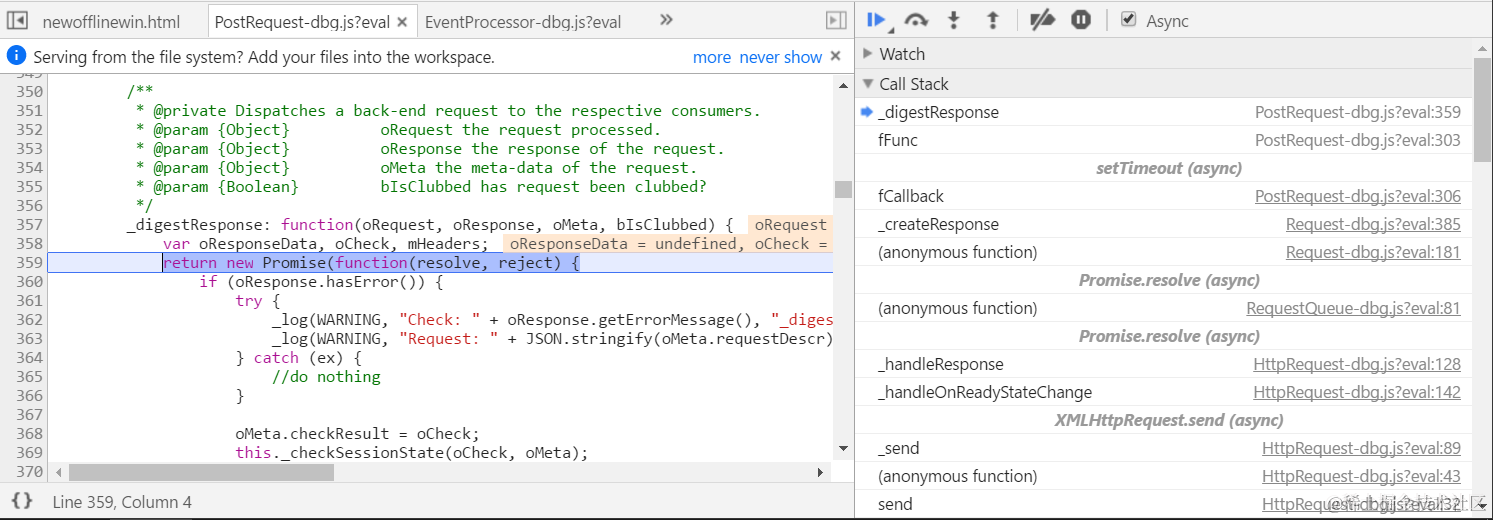The width and height of the screenshot is (1493, 520).
Task: Toggle the file navigator sidebar icon
Action: click(x=16, y=20)
